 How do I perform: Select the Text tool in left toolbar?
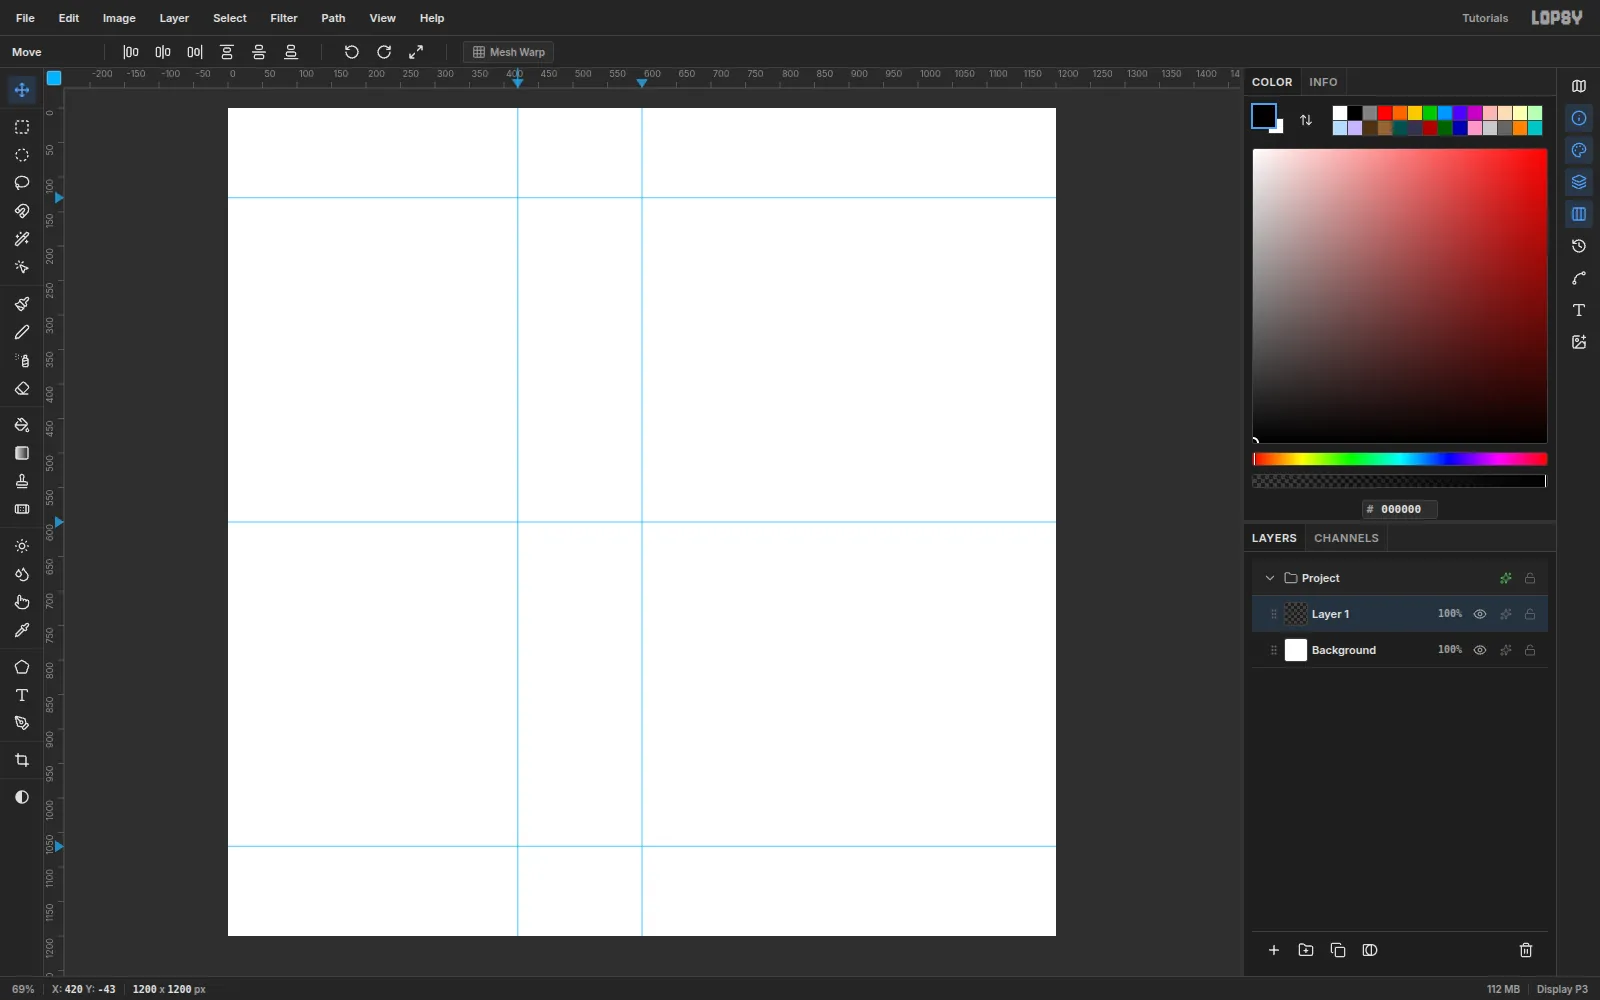[x=21, y=695]
